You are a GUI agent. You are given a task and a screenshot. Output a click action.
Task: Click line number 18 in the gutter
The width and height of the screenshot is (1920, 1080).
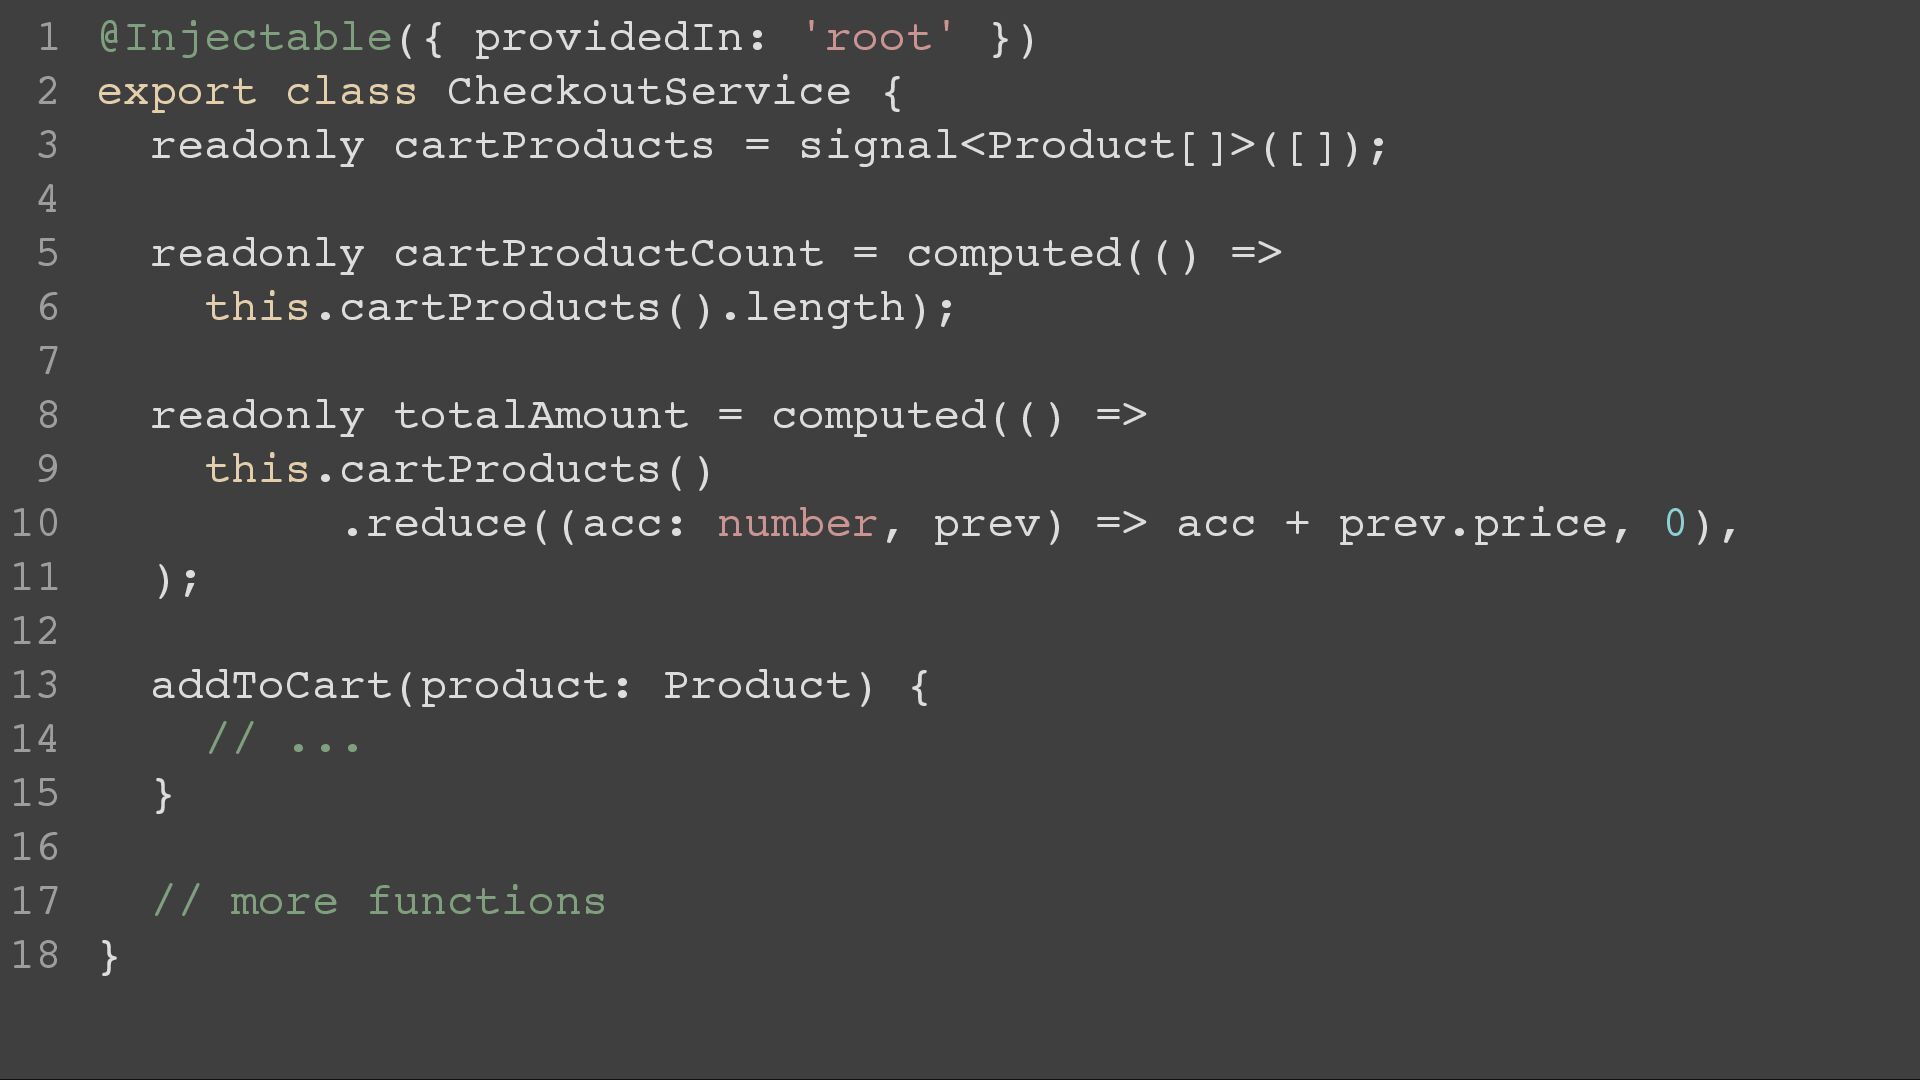pos(35,955)
